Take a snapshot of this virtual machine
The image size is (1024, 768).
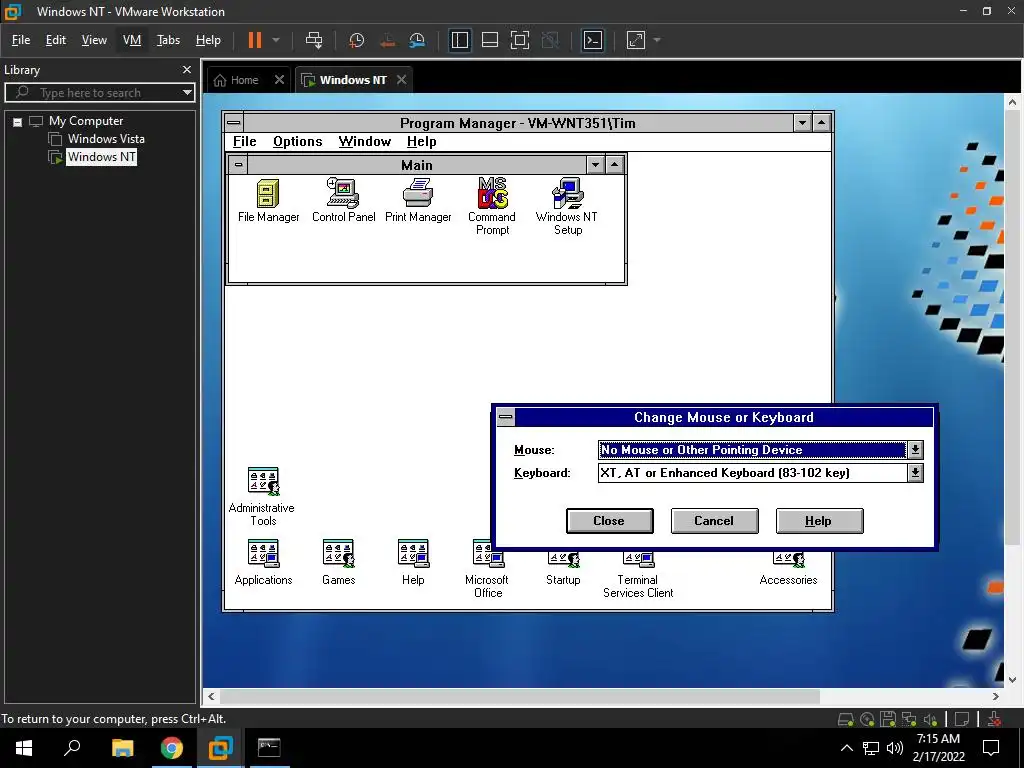tap(357, 40)
